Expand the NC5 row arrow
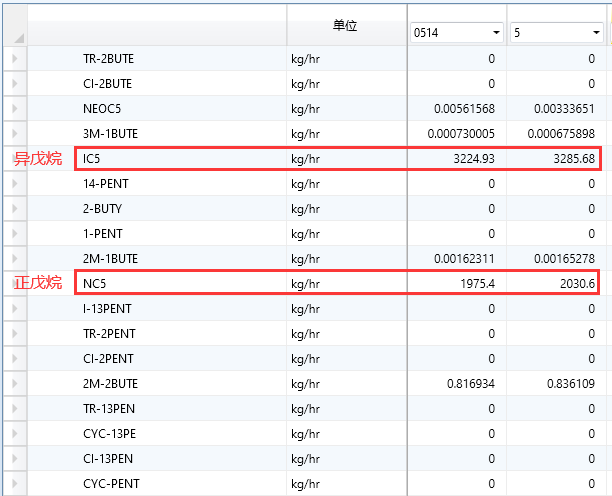The height and width of the screenshot is (496, 612). tap(14, 284)
